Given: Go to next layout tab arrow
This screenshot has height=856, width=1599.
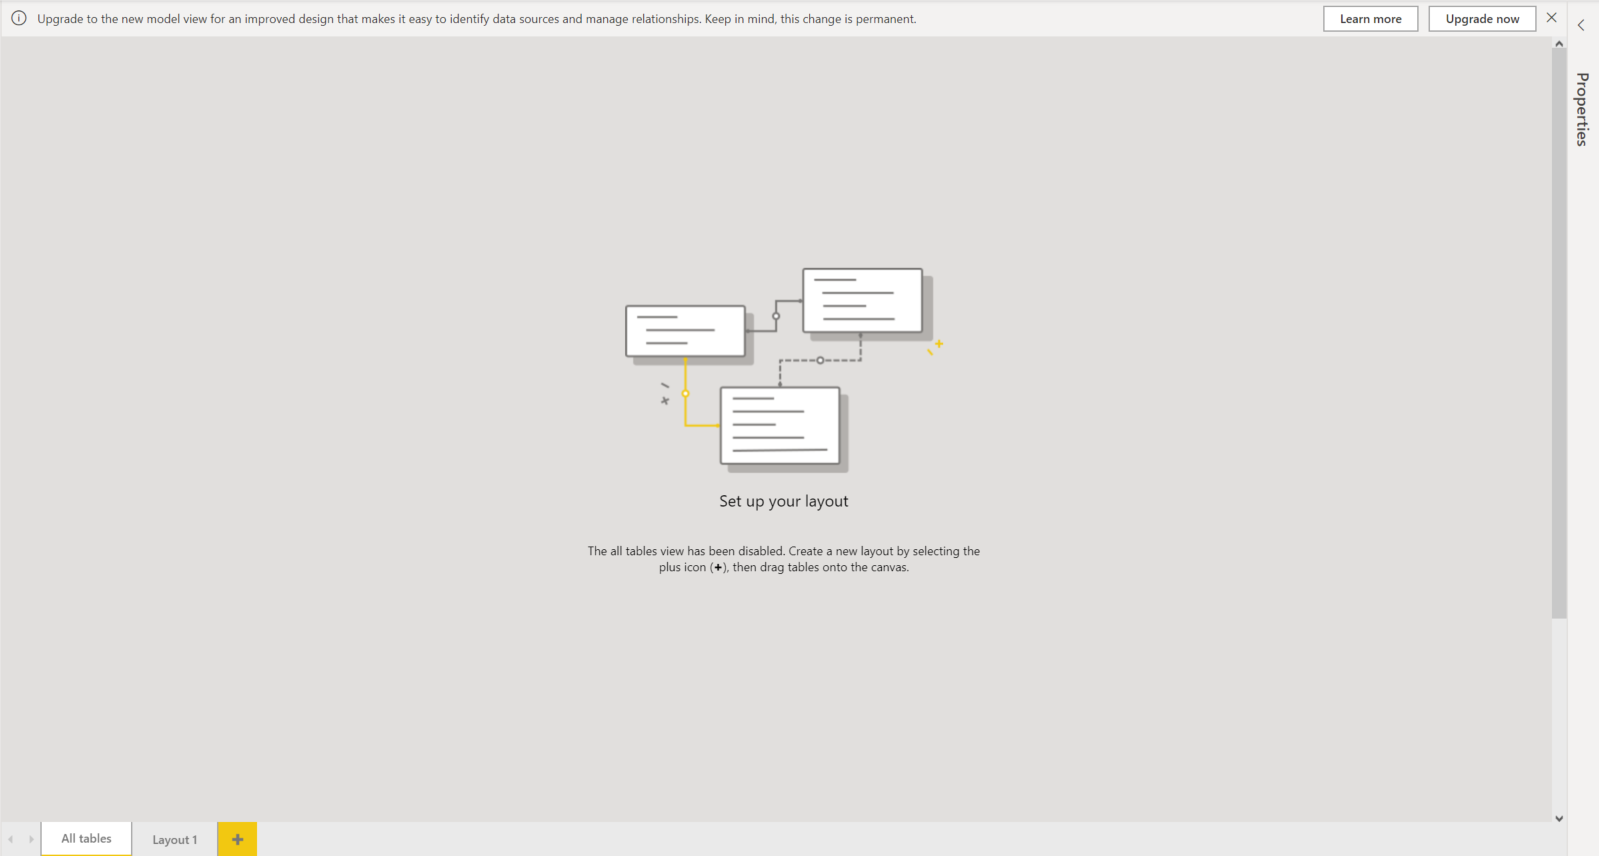Looking at the screenshot, I should pos(31,839).
